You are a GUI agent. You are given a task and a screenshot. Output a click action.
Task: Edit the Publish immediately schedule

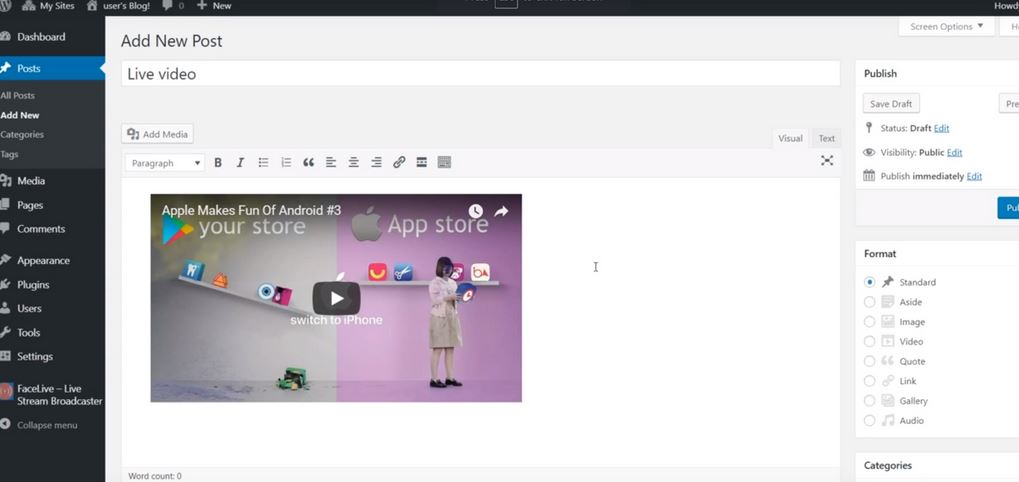pos(974,177)
